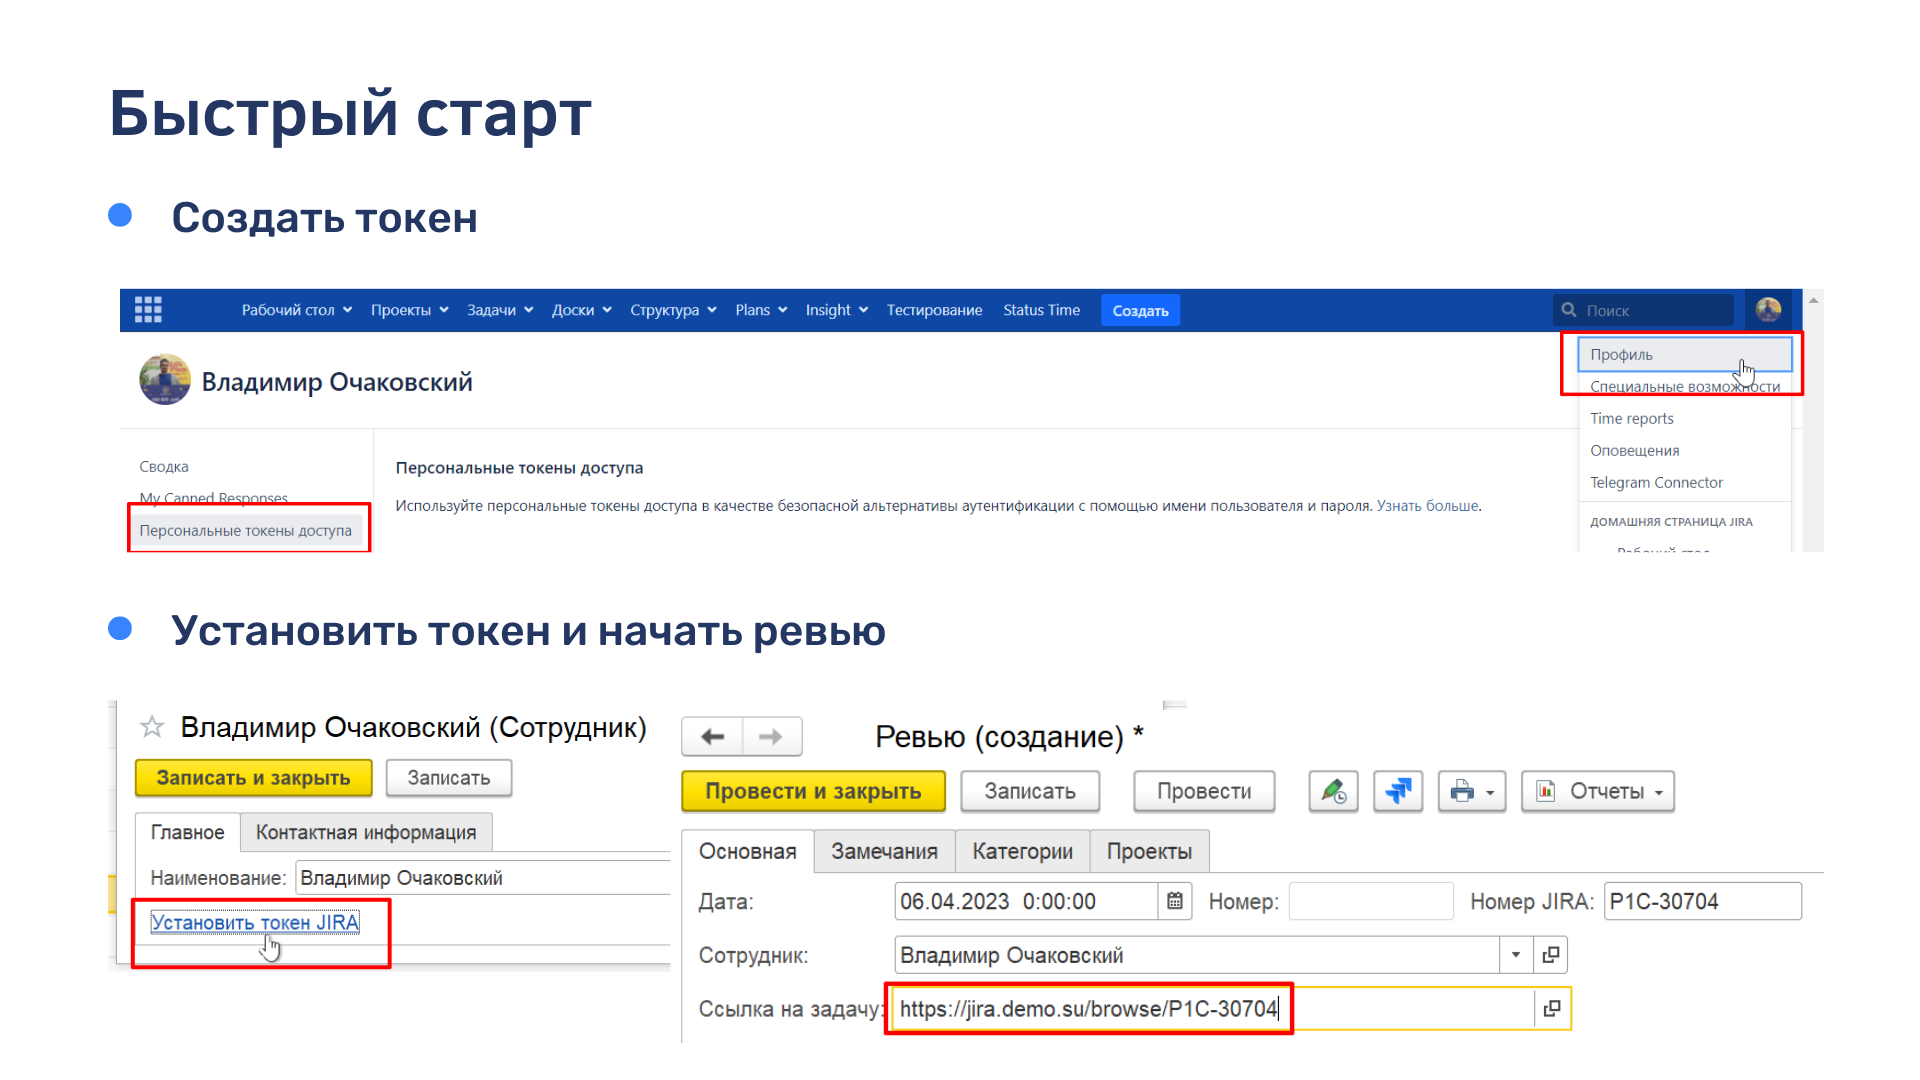Open the printer dropdown button

click(1471, 791)
